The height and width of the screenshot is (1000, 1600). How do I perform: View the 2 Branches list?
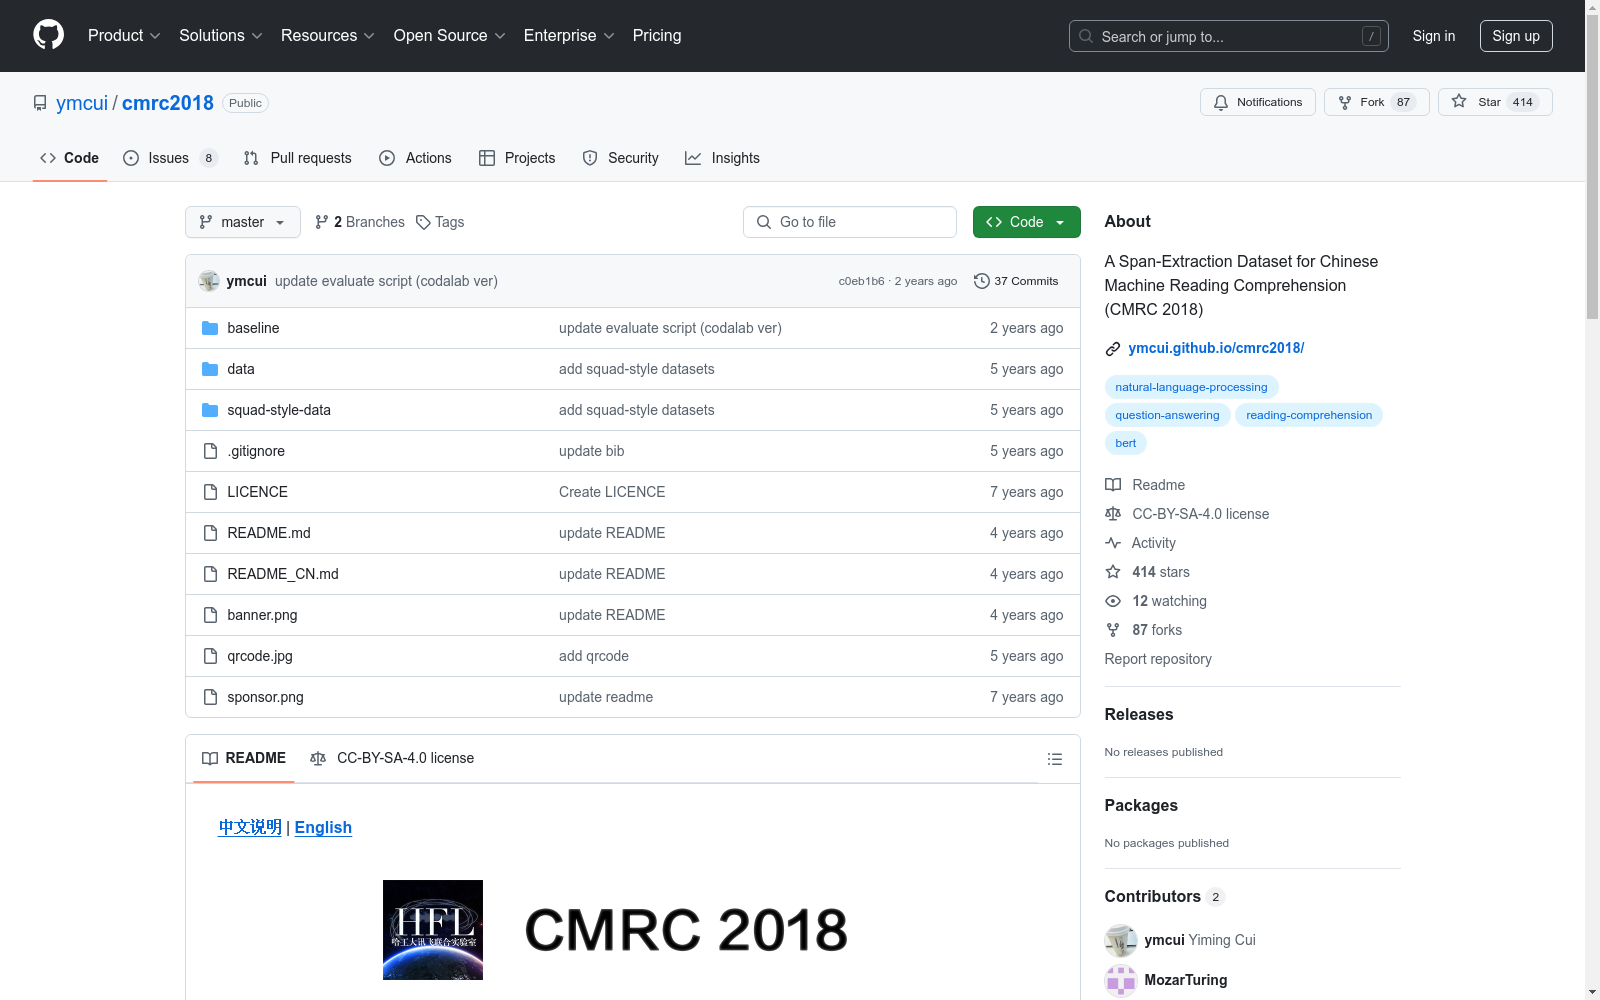click(360, 222)
